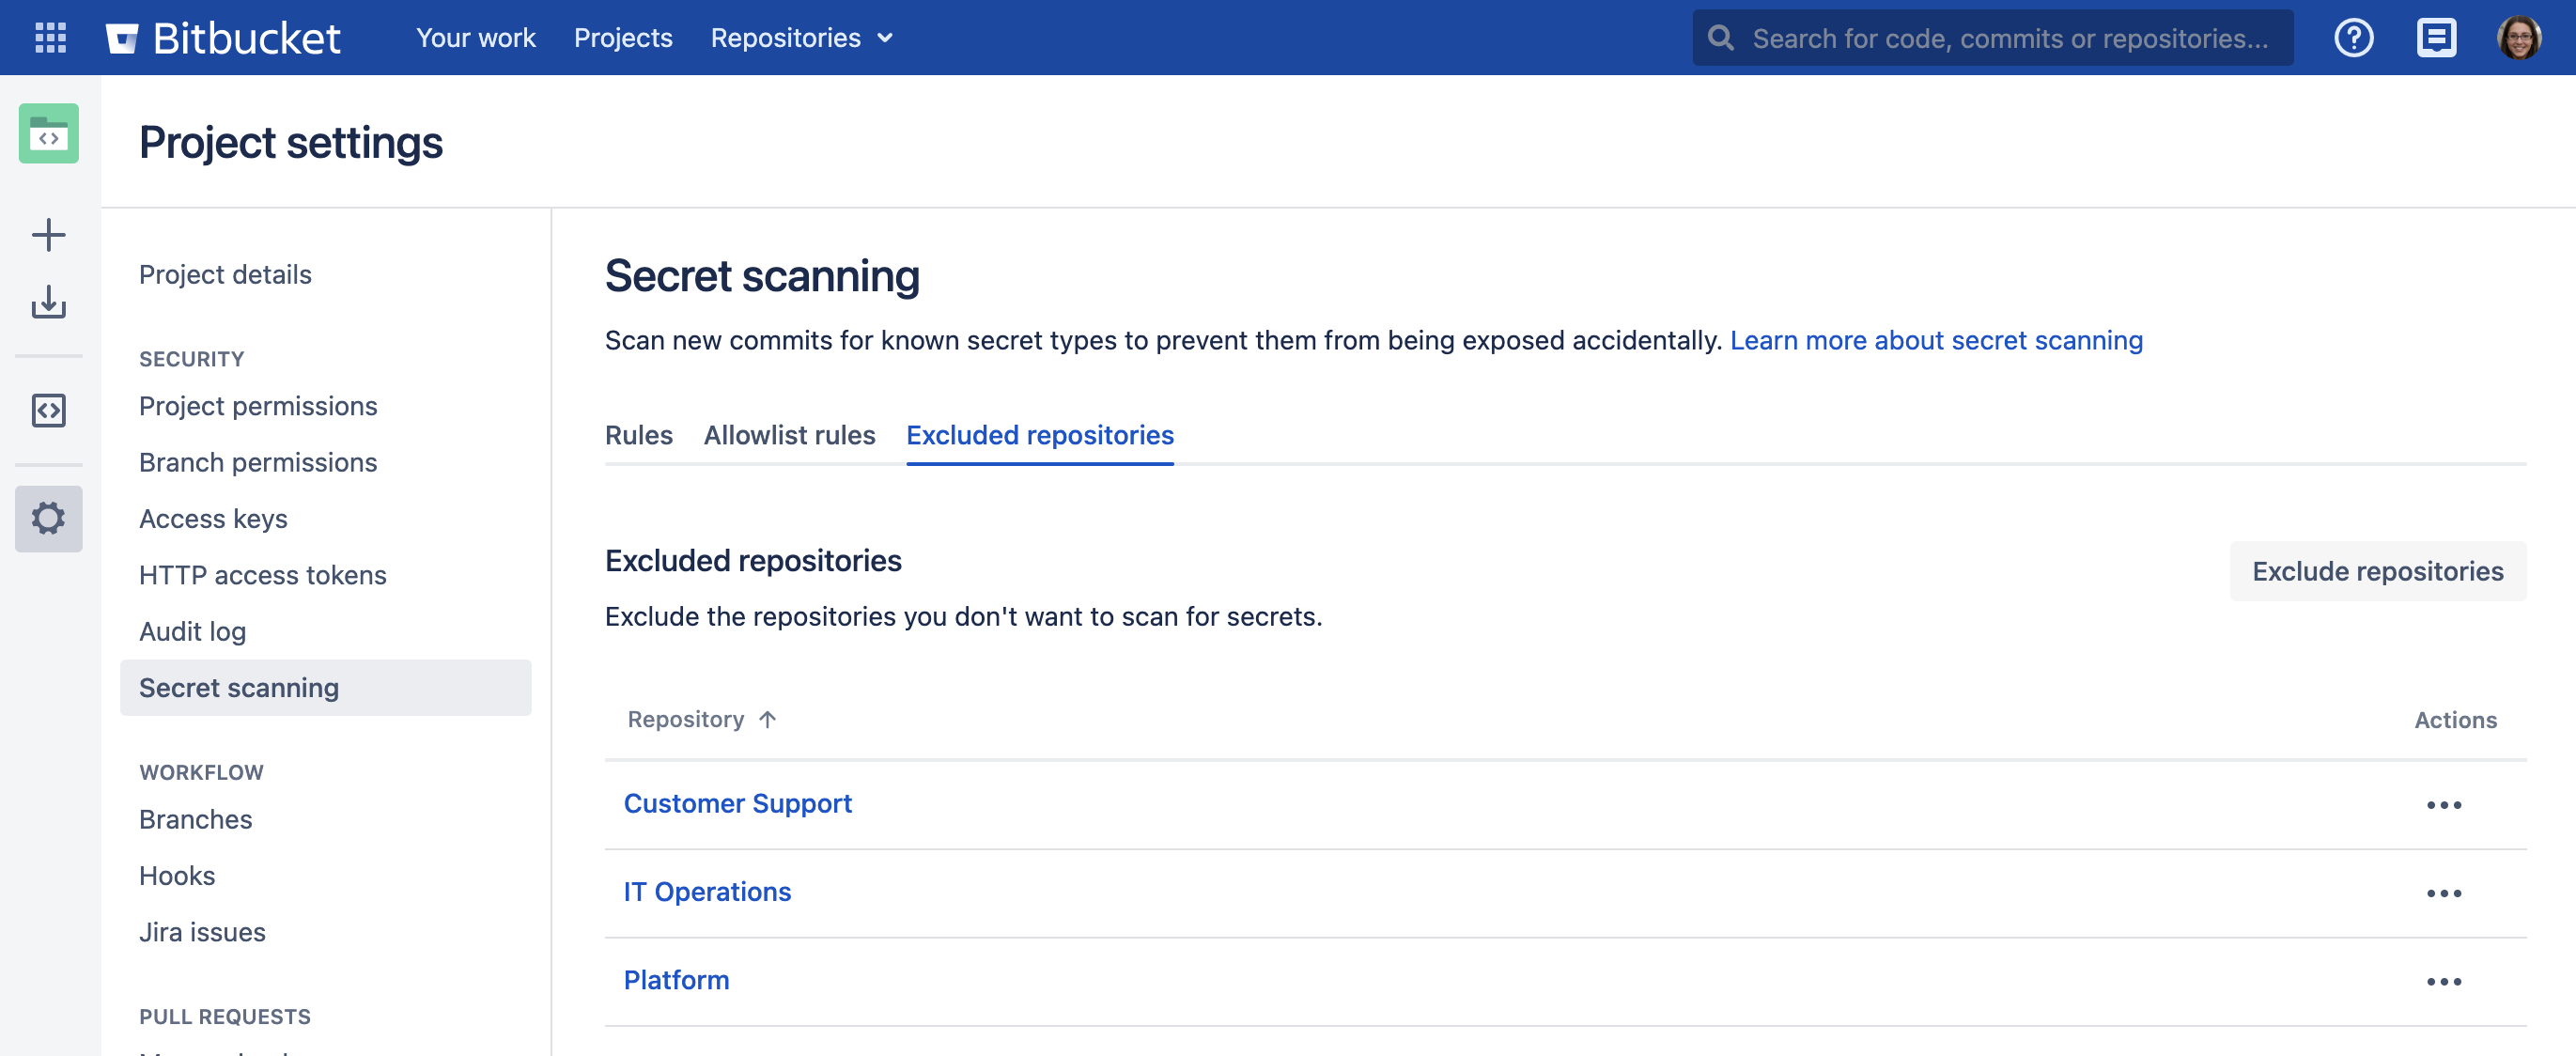Open the inbox notifications icon
The width and height of the screenshot is (2576, 1056).
point(2436,38)
